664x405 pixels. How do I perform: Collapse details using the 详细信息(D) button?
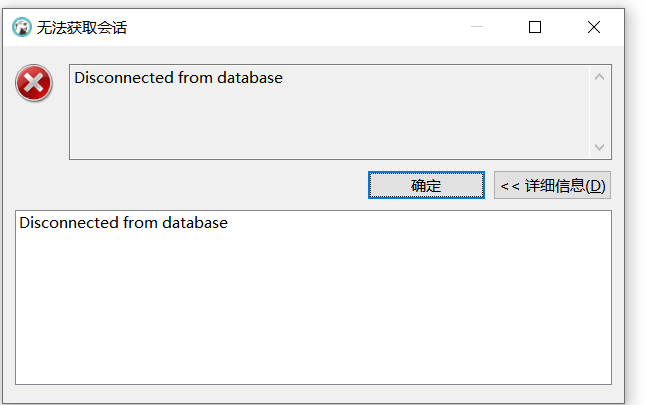coord(552,185)
